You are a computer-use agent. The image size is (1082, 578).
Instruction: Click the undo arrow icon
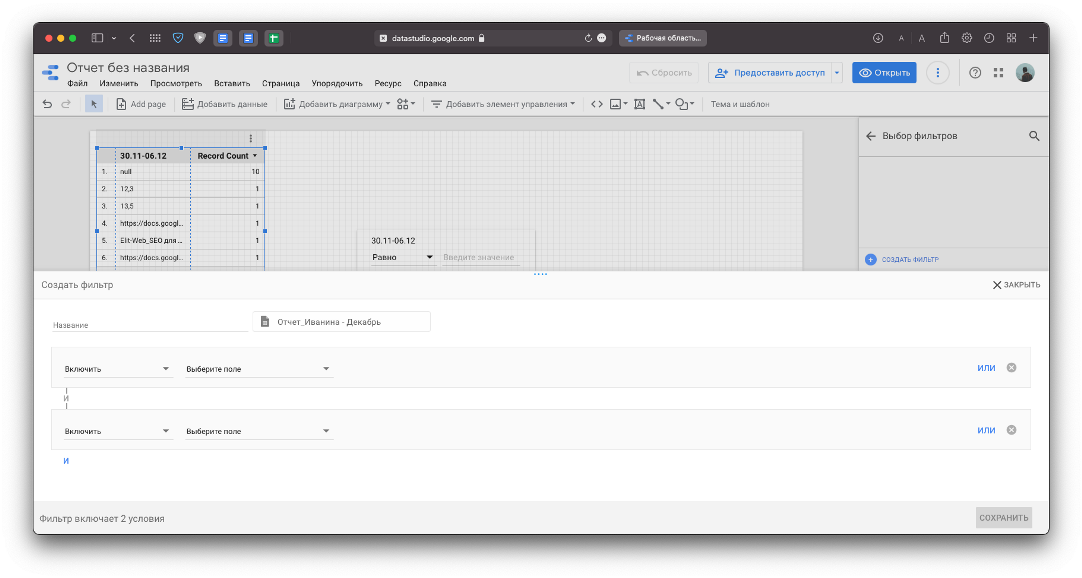[47, 104]
